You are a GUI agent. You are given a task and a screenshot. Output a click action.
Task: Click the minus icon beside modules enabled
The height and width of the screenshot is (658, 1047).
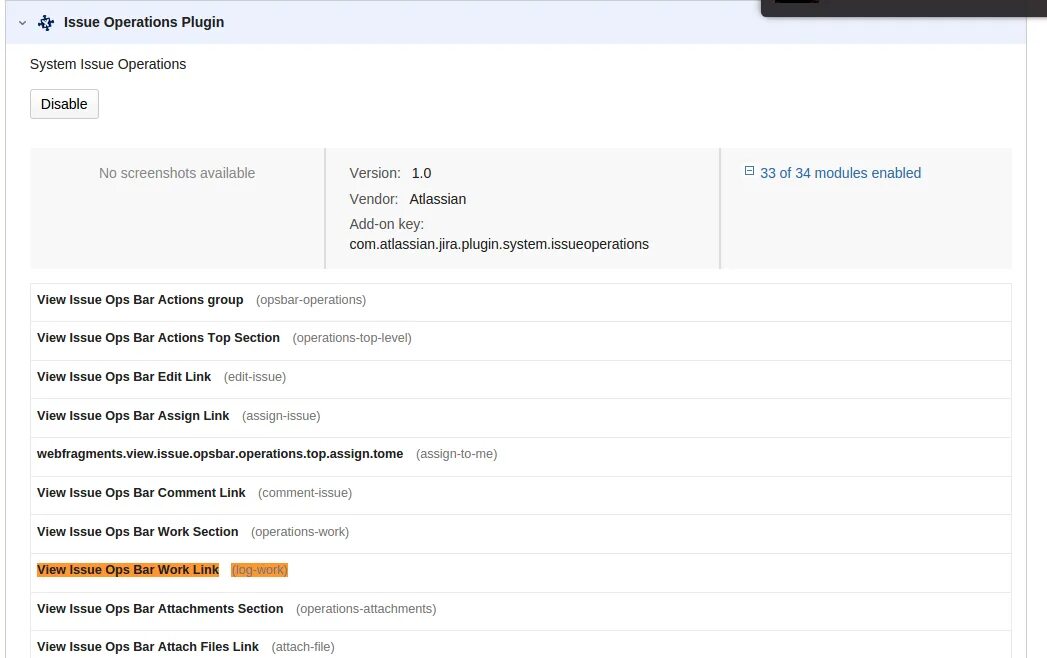pos(749,171)
